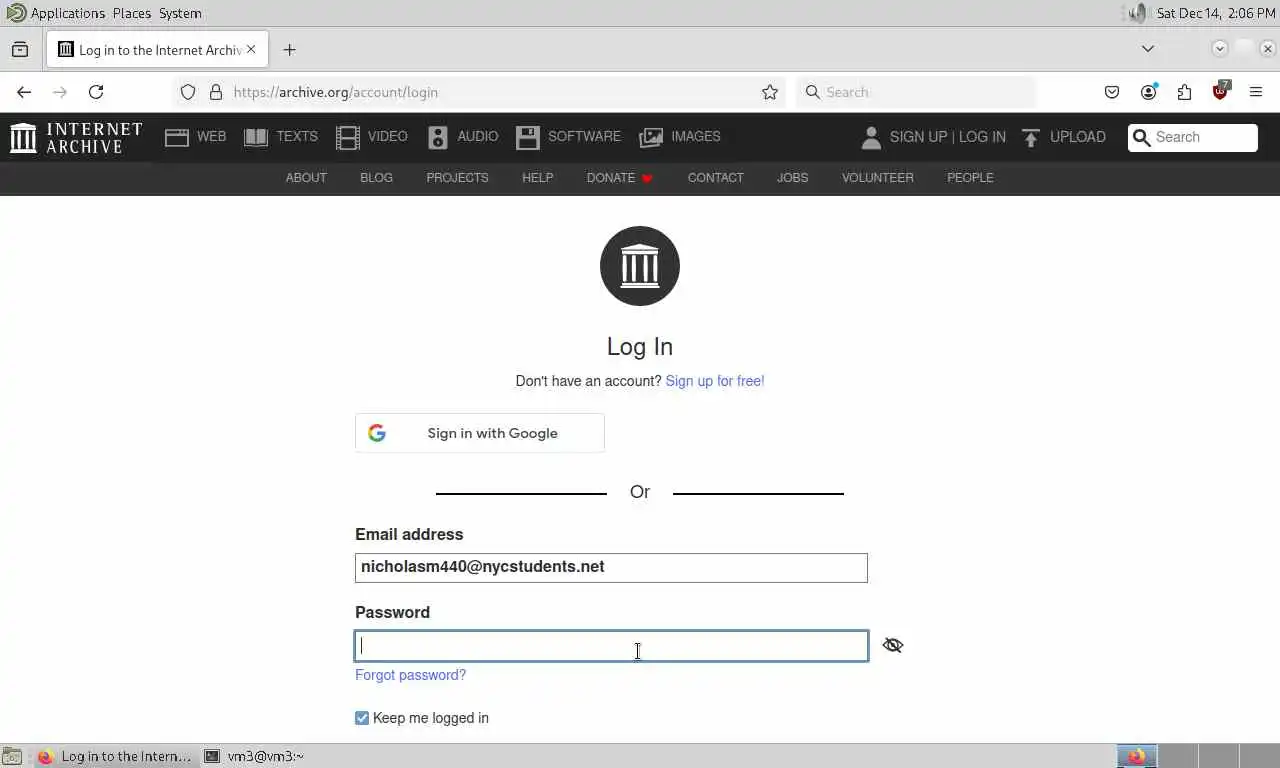This screenshot has width=1280, height=768.
Task: Click the SIGN UP link in navbar
Action: (x=918, y=137)
